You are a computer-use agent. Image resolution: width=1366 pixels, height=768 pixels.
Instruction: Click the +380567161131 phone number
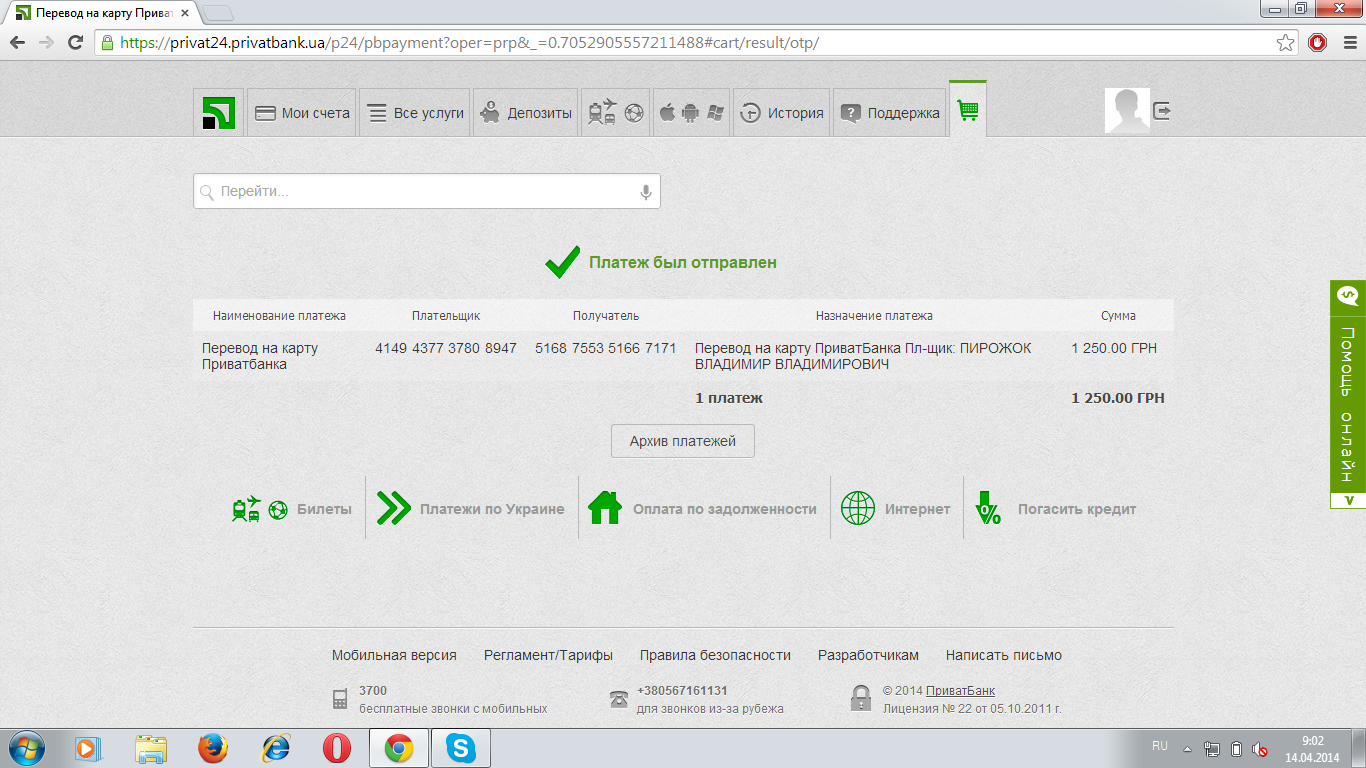coord(682,691)
